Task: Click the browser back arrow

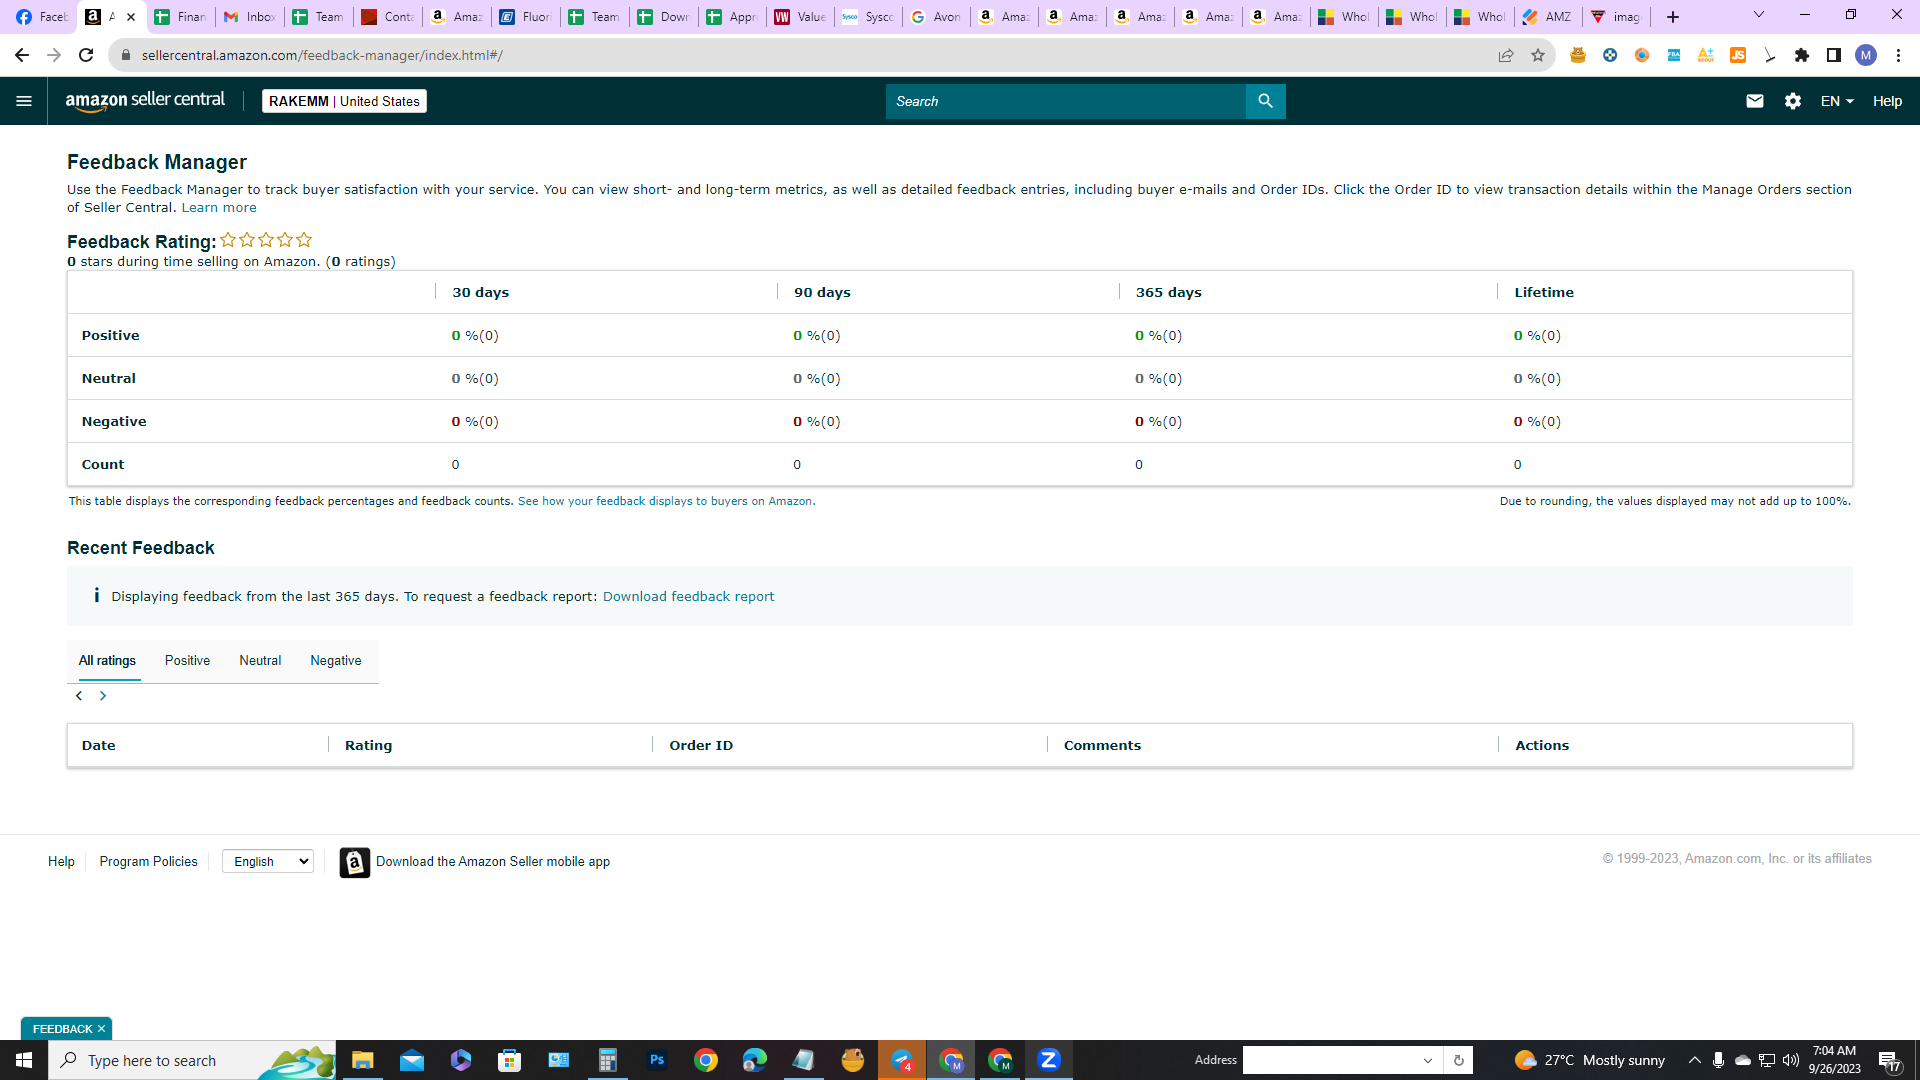Action: click(22, 55)
